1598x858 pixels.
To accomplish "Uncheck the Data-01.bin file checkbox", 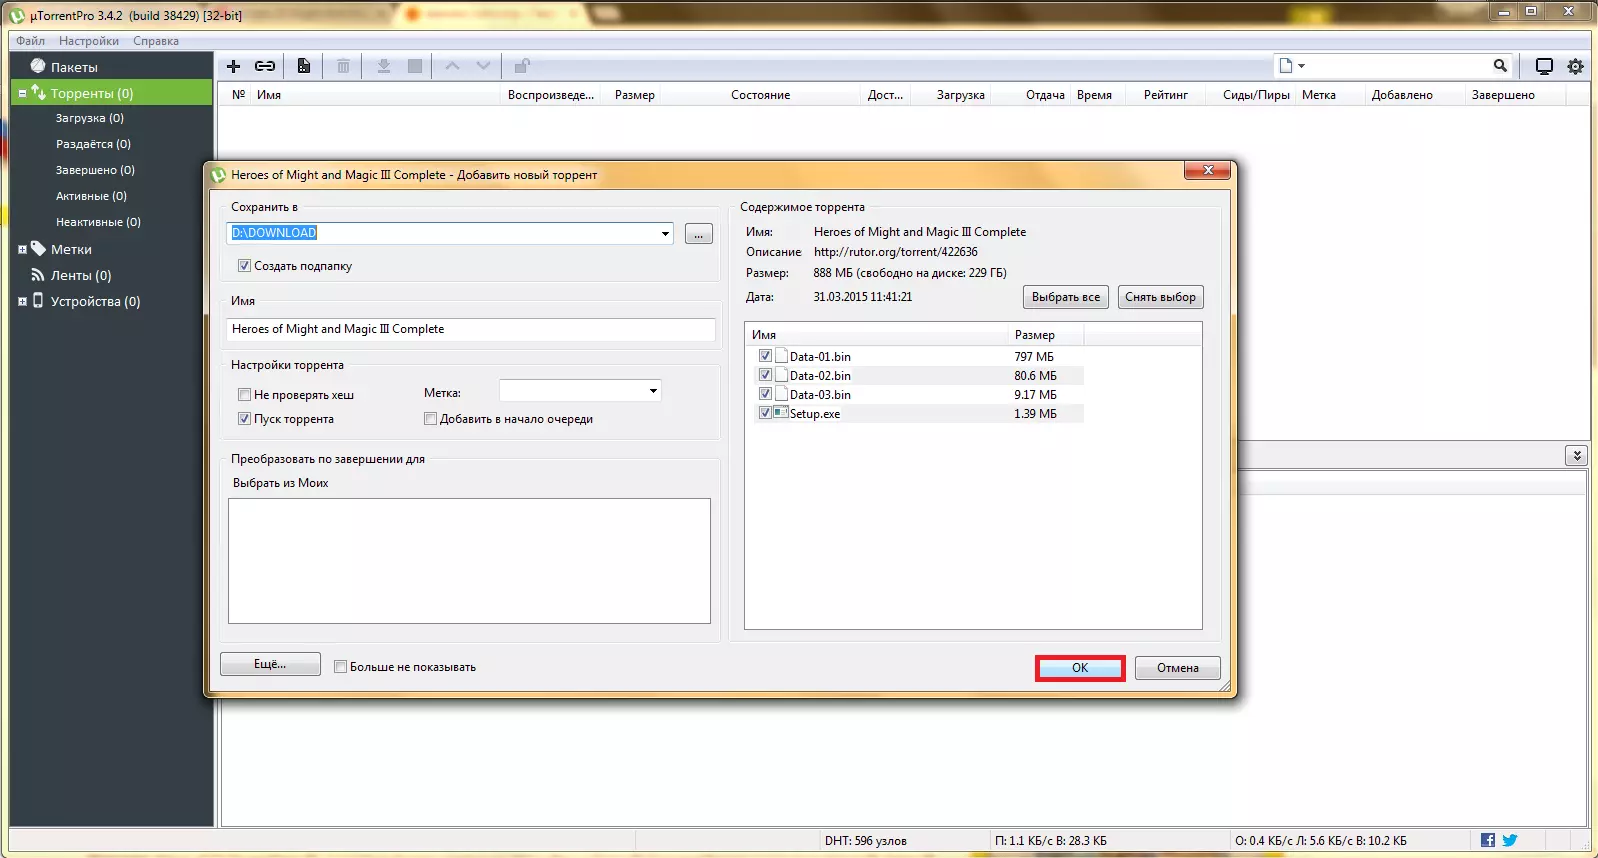I will coord(765,356).
